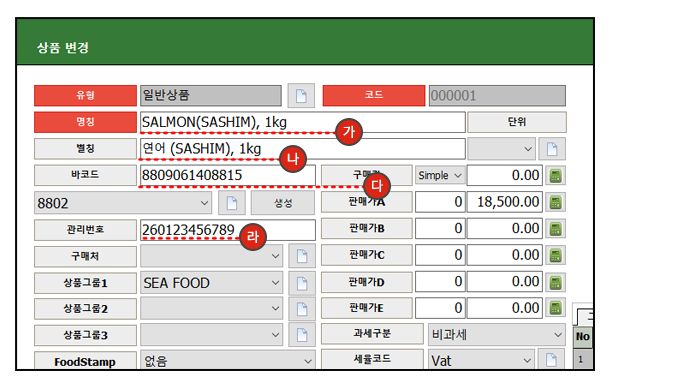This screenshot has height=386, width=677.
Task: Click the 관리번호 label button
Action: pyautogui.click(x=85, y=230)
